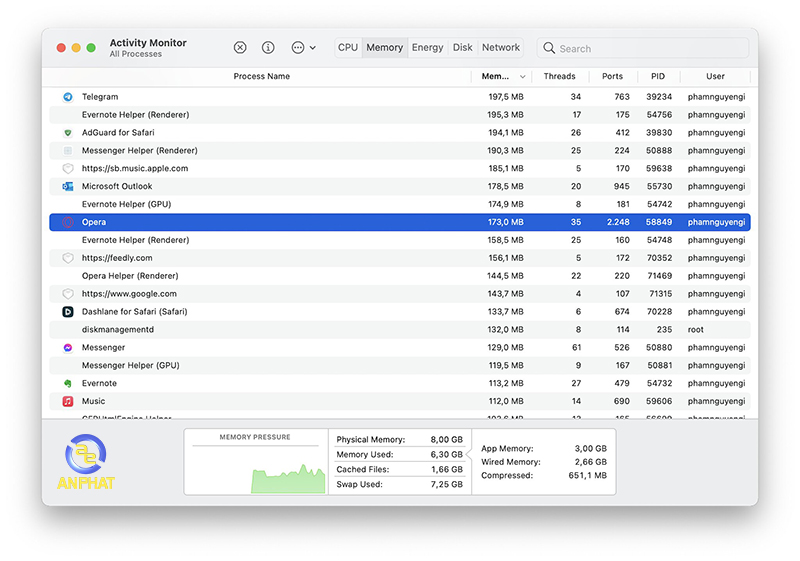Viewport: 800px width, 561px height.
Task: Select the Music process name
Action: [x=93, y=401]
